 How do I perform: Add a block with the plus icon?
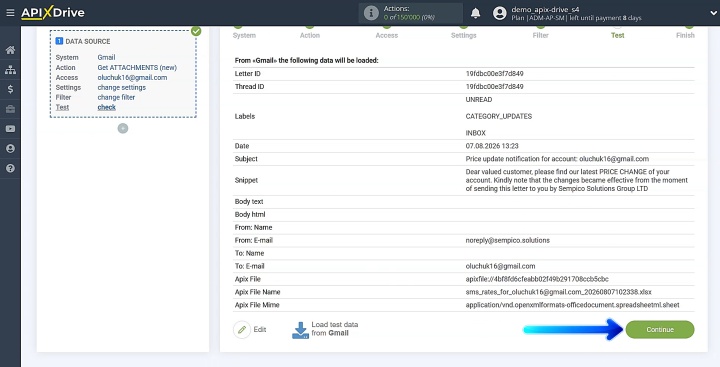coord(123,129)
